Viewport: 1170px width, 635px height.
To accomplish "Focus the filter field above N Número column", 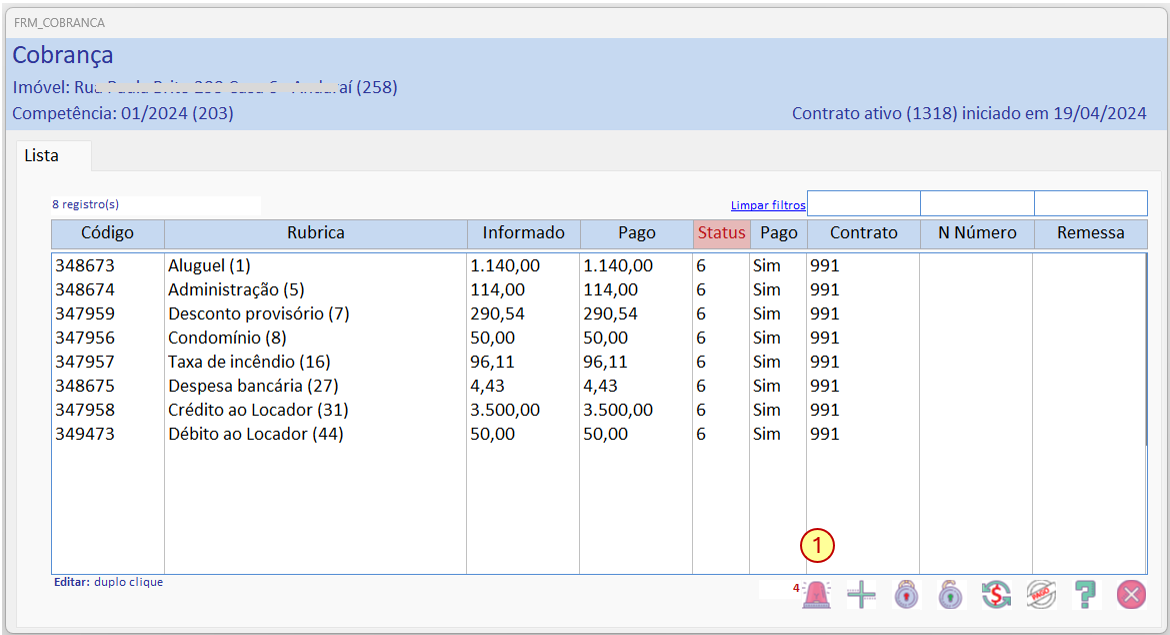I will 977,203.
